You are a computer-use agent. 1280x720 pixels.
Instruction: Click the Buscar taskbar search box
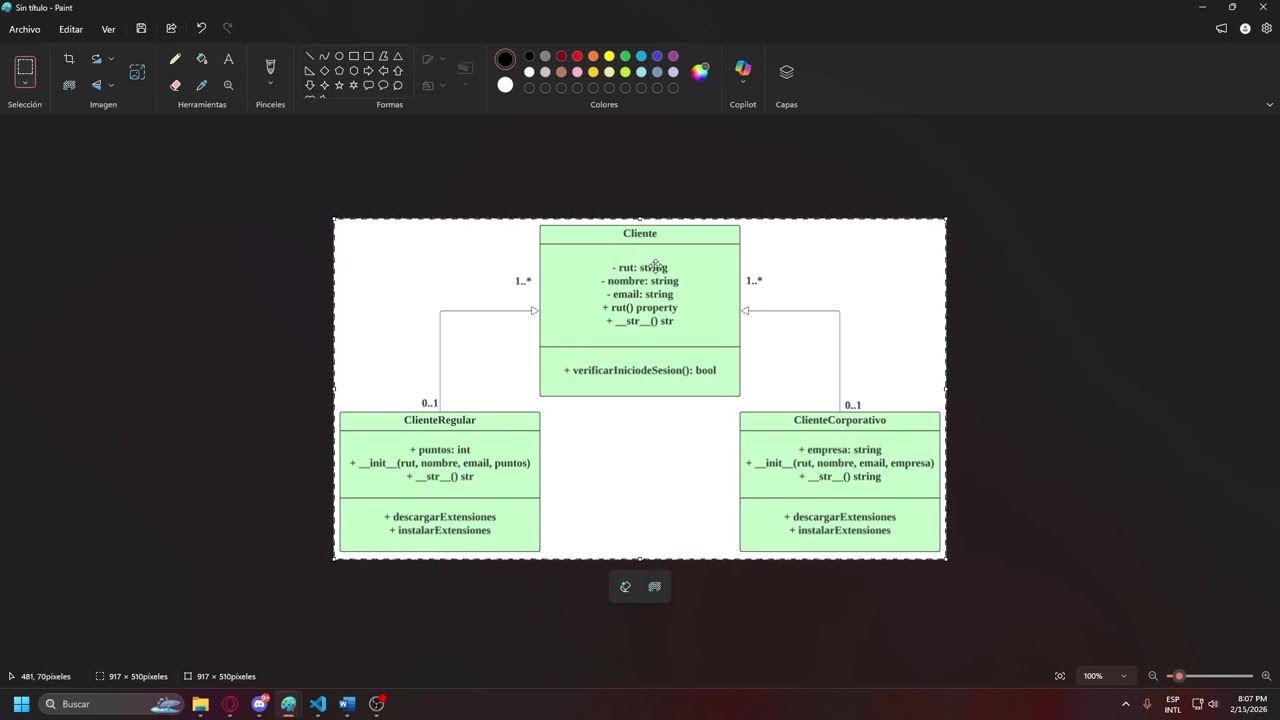(112, 704)
